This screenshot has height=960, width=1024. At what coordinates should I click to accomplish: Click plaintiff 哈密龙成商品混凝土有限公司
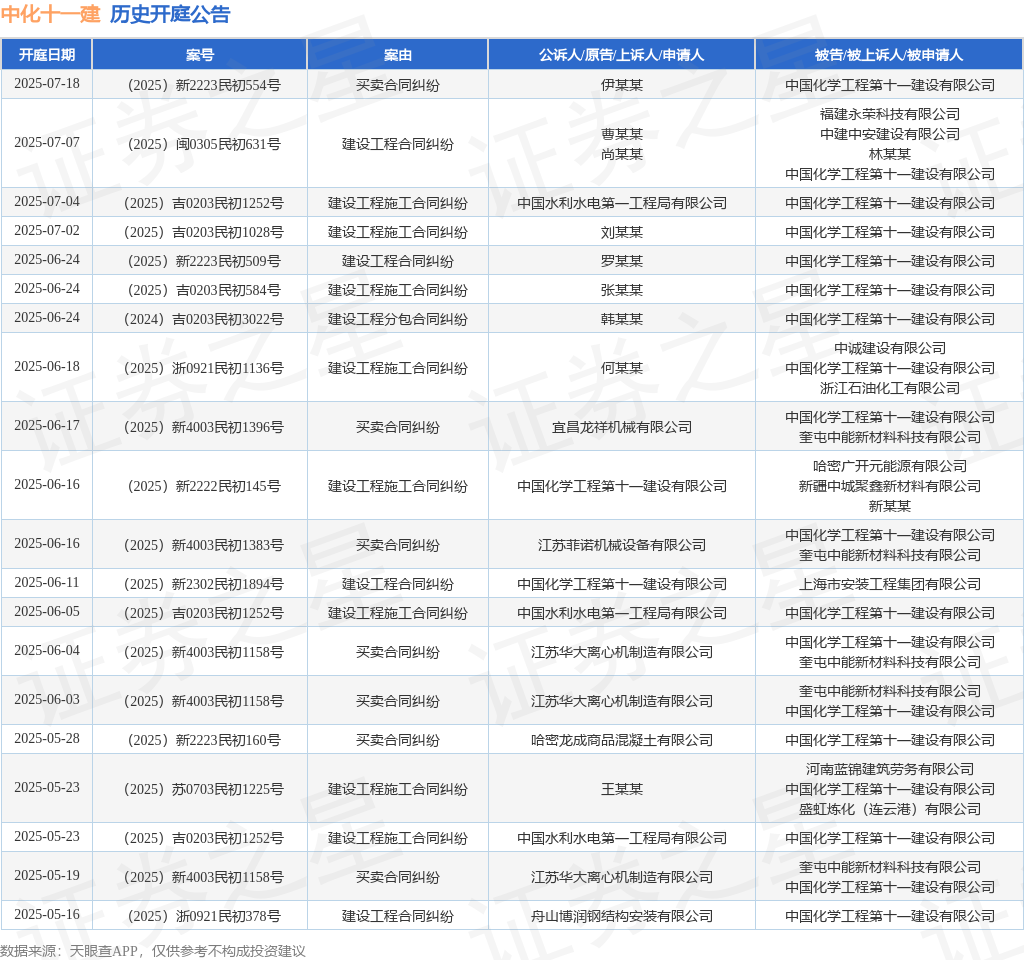tap(621, 739)
